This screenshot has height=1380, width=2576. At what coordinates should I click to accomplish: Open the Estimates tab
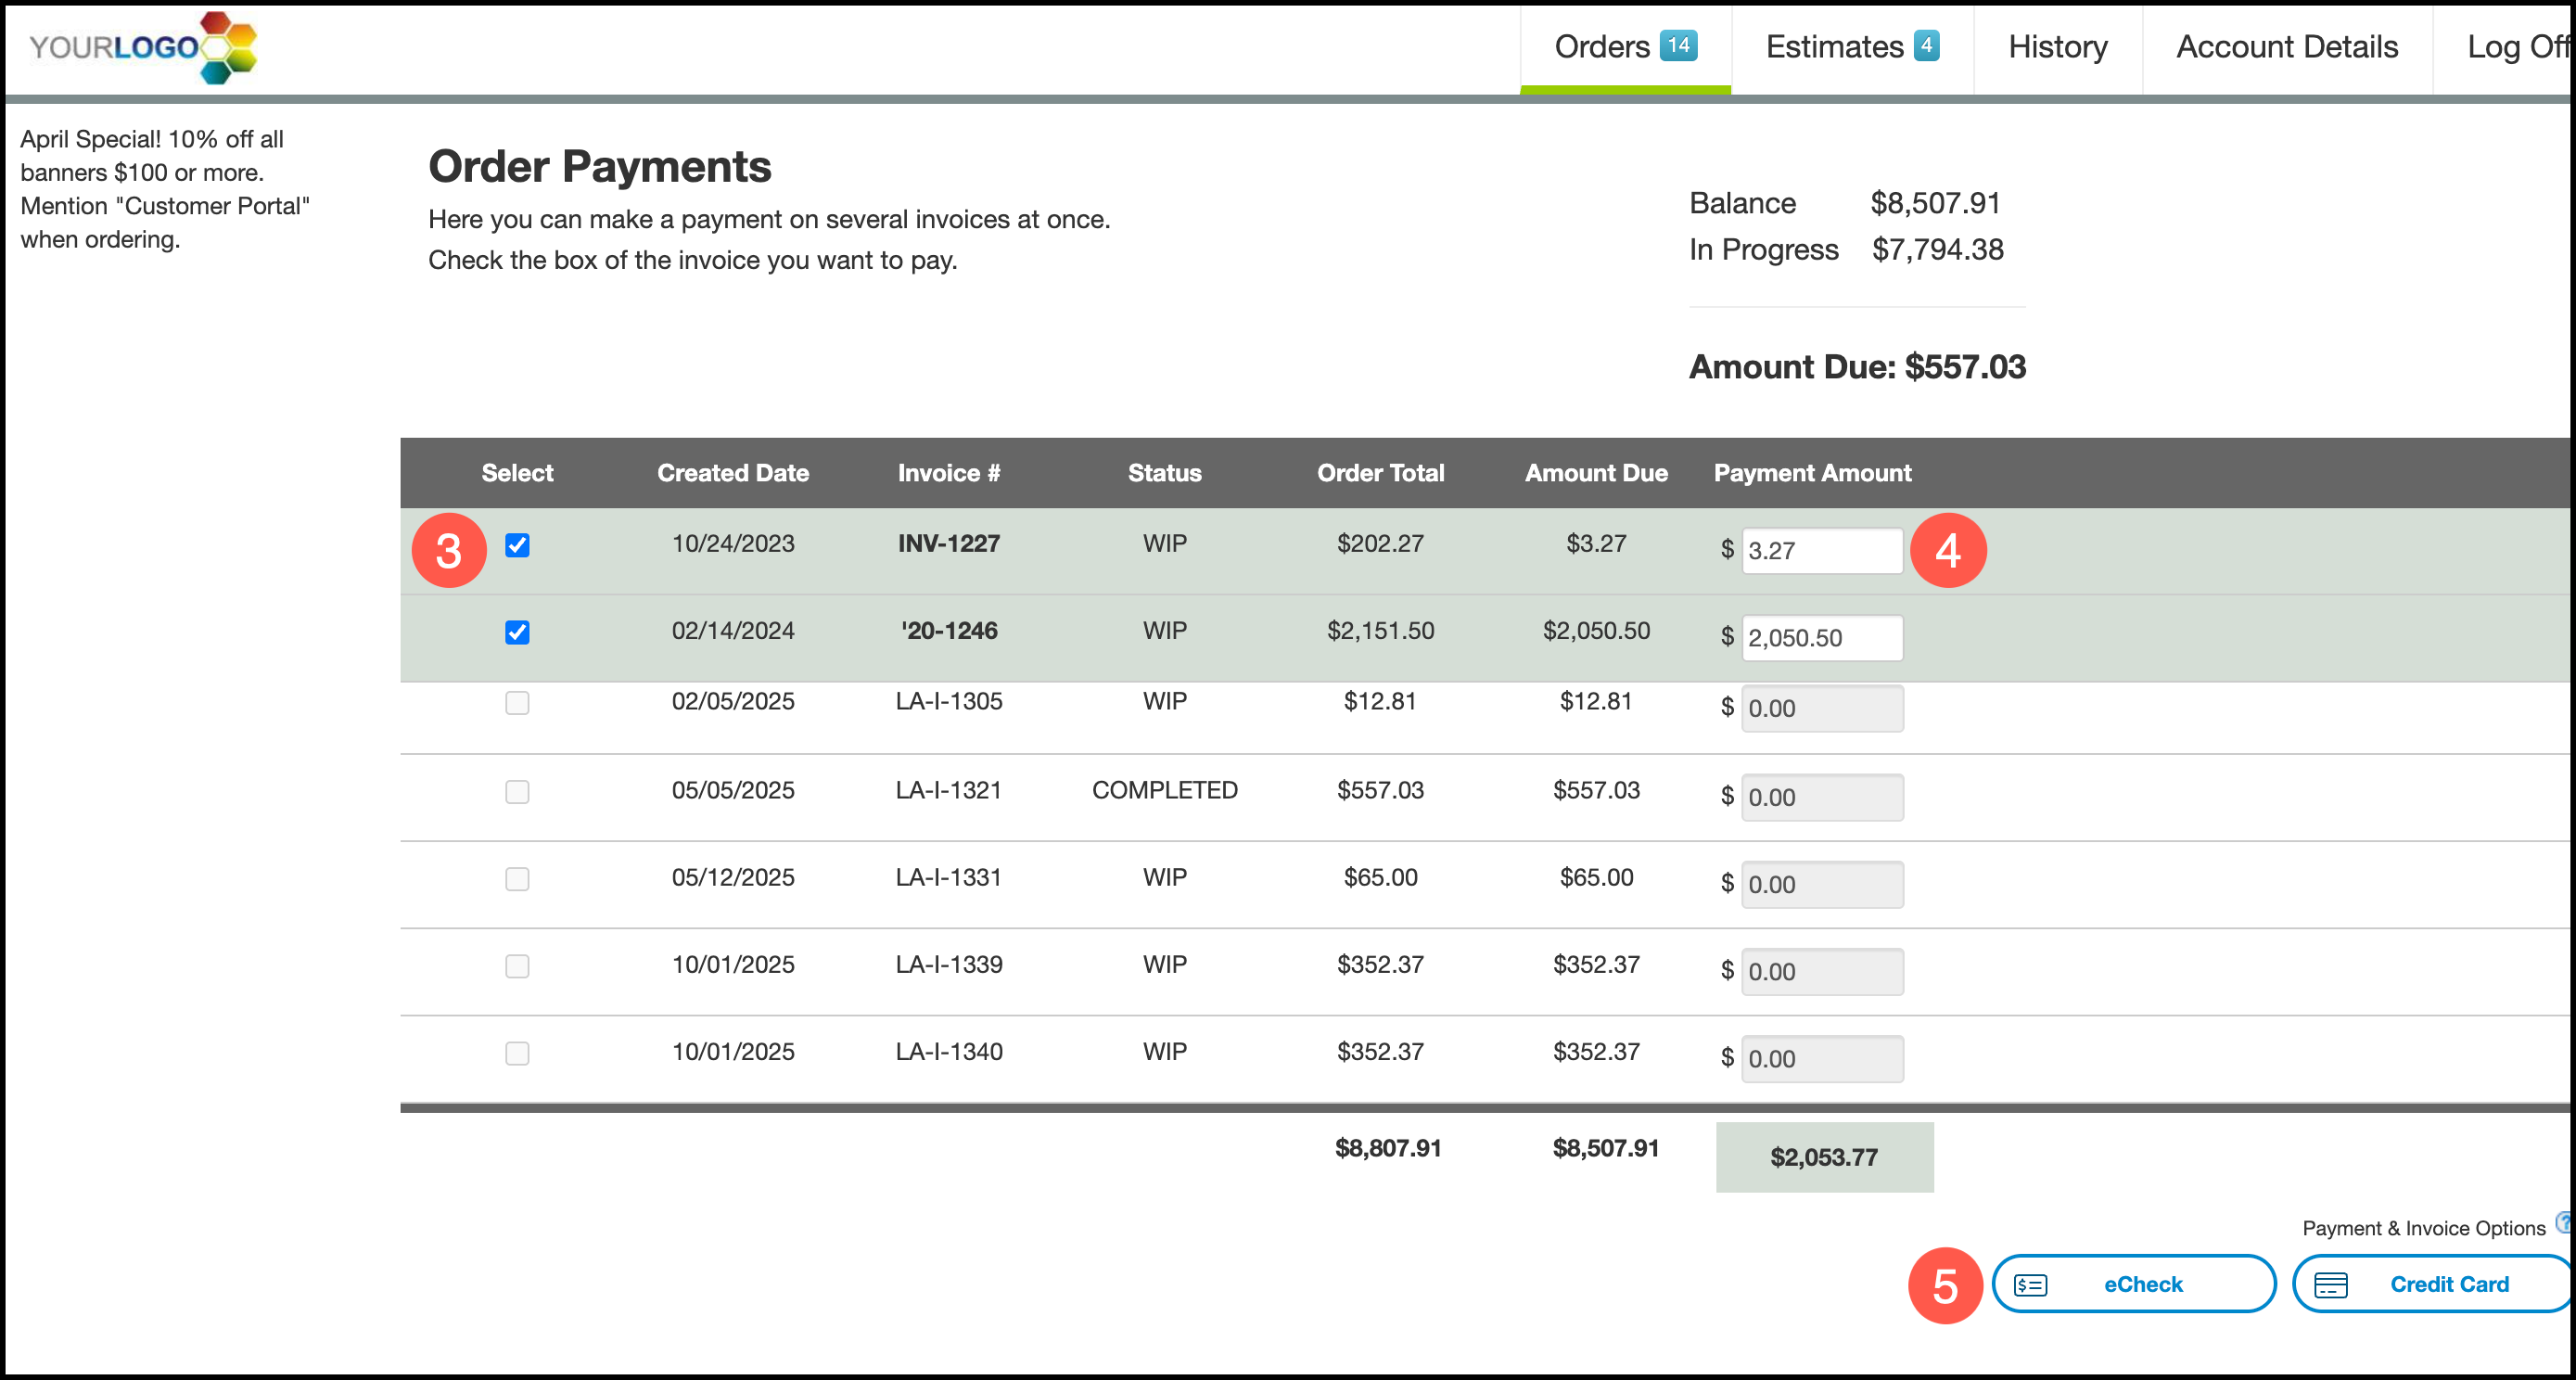coord(1834,47)
